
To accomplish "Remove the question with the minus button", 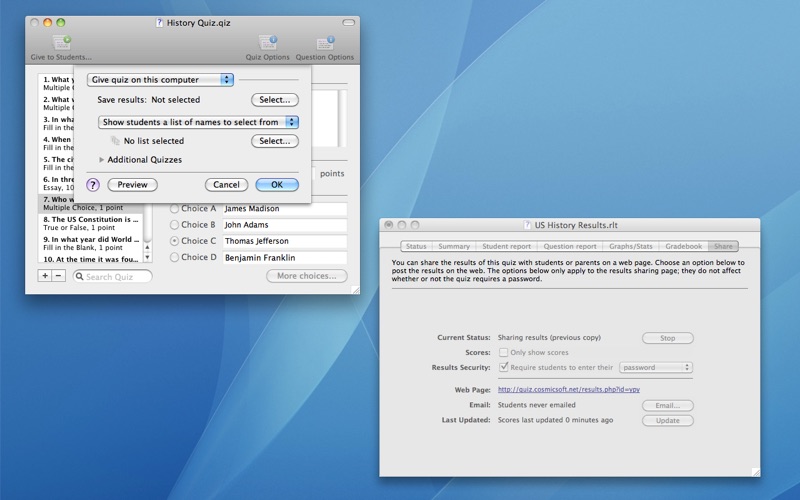I will (x=58, y=276).
